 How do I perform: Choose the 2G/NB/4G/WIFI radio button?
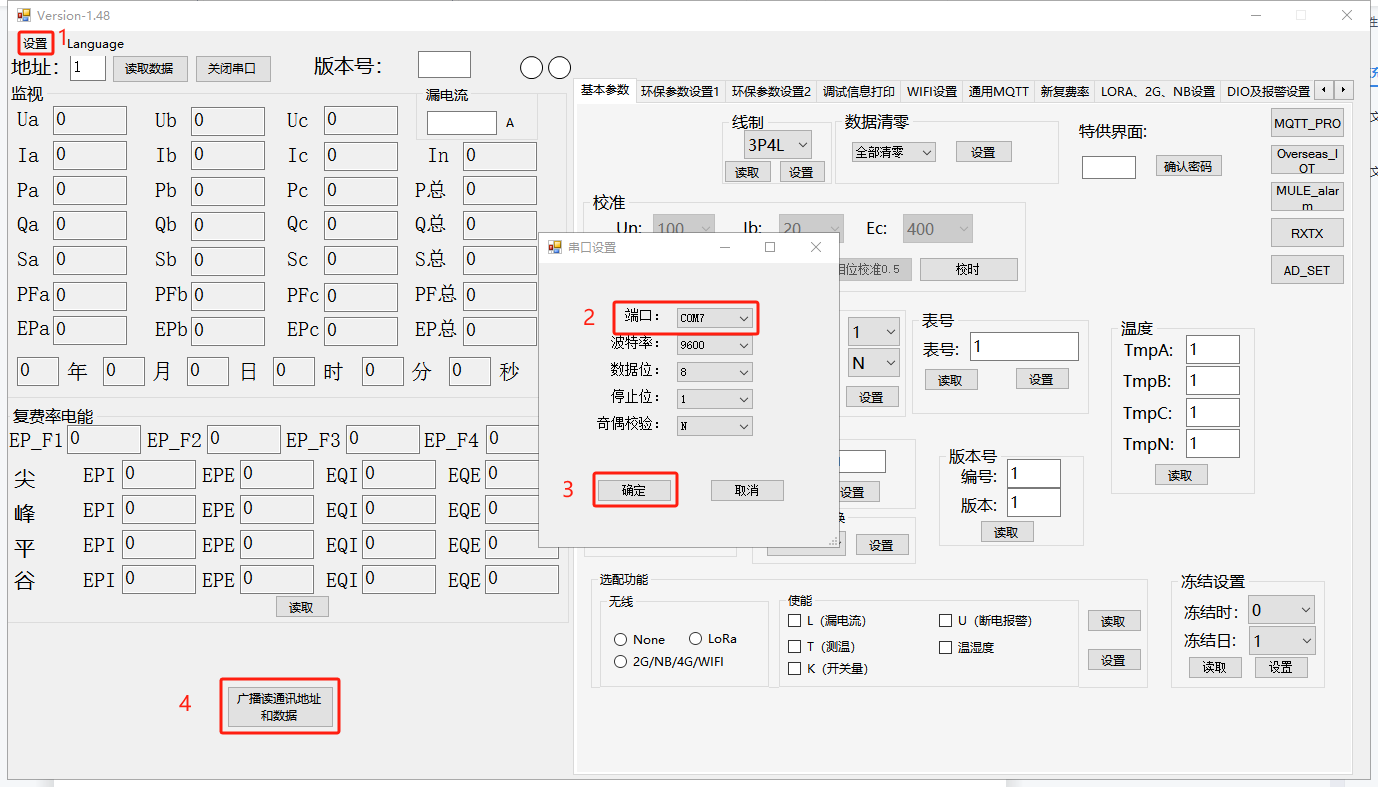click(621, 662)
